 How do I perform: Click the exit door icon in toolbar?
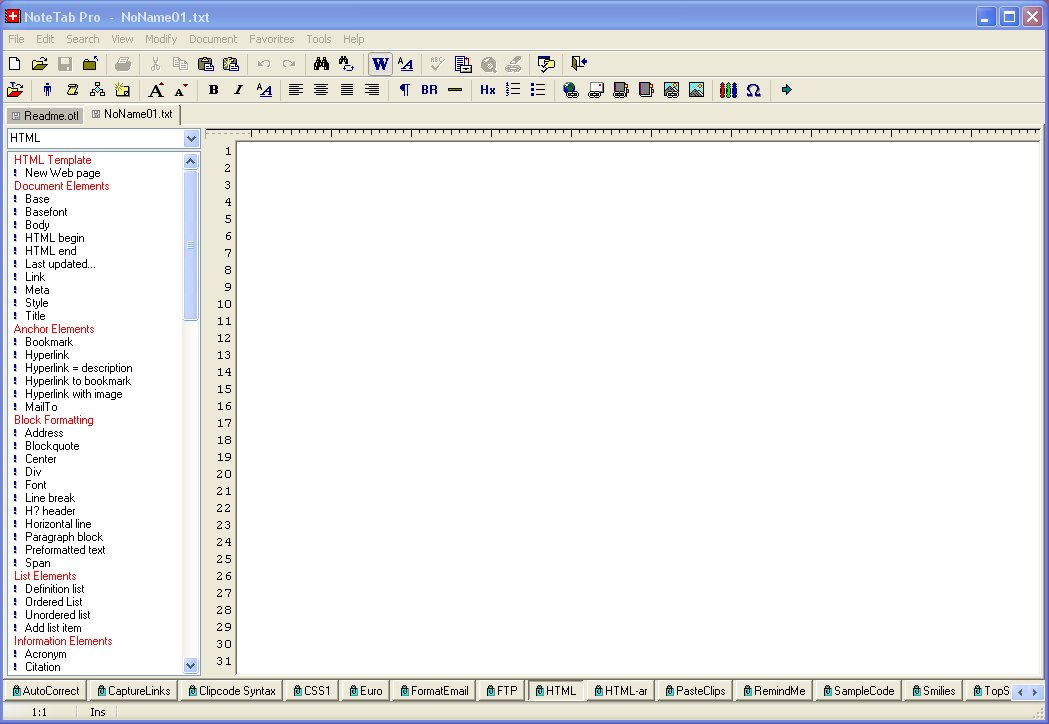579,64
